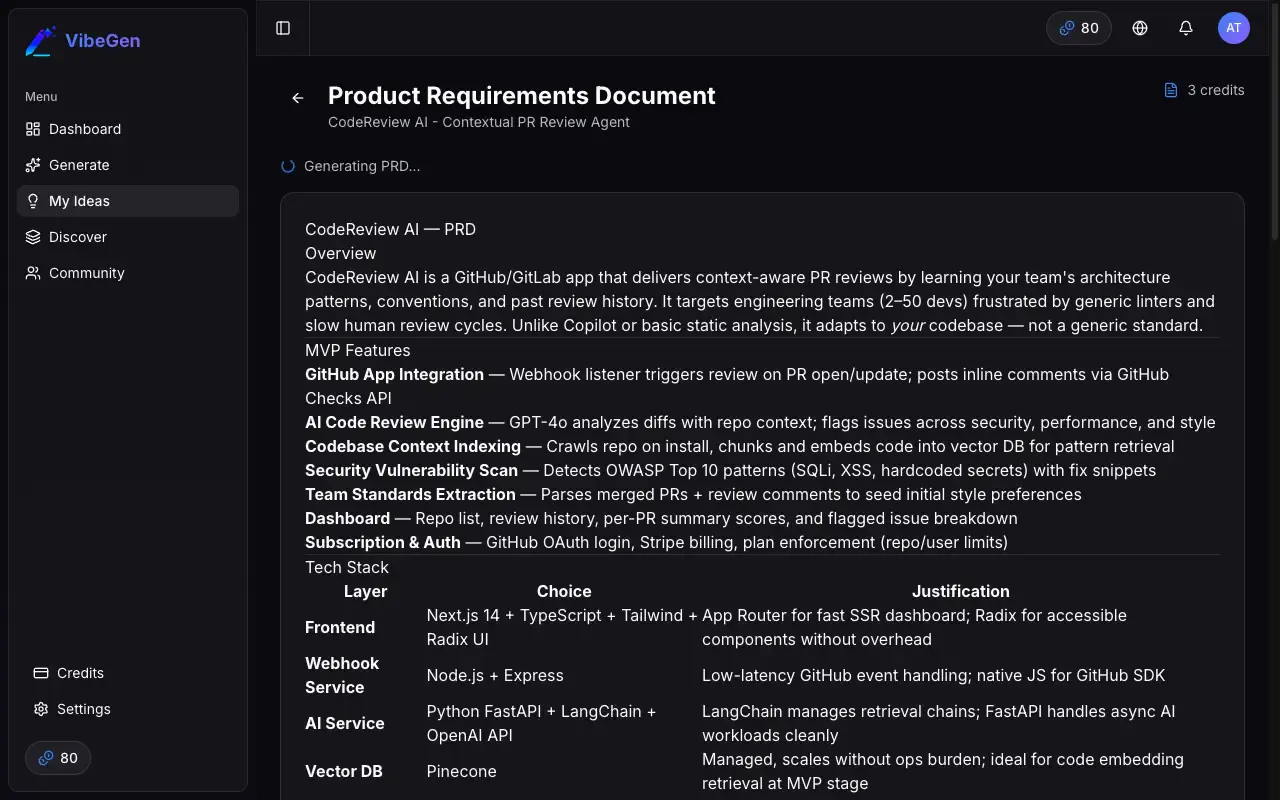Click the 'Codebase Context Indexing' feature name
1280x800 pixels.
click(413, 446)
